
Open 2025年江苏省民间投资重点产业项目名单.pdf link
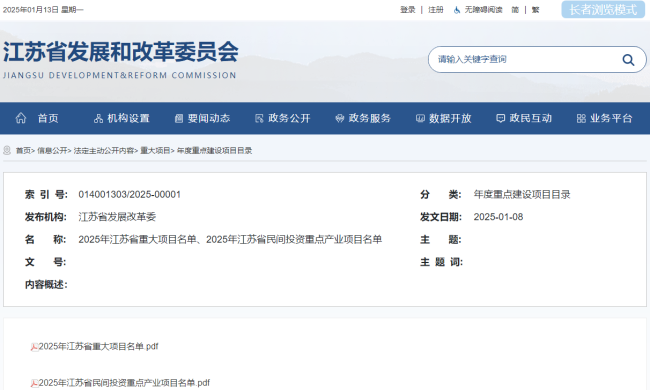tap(124, 383)
